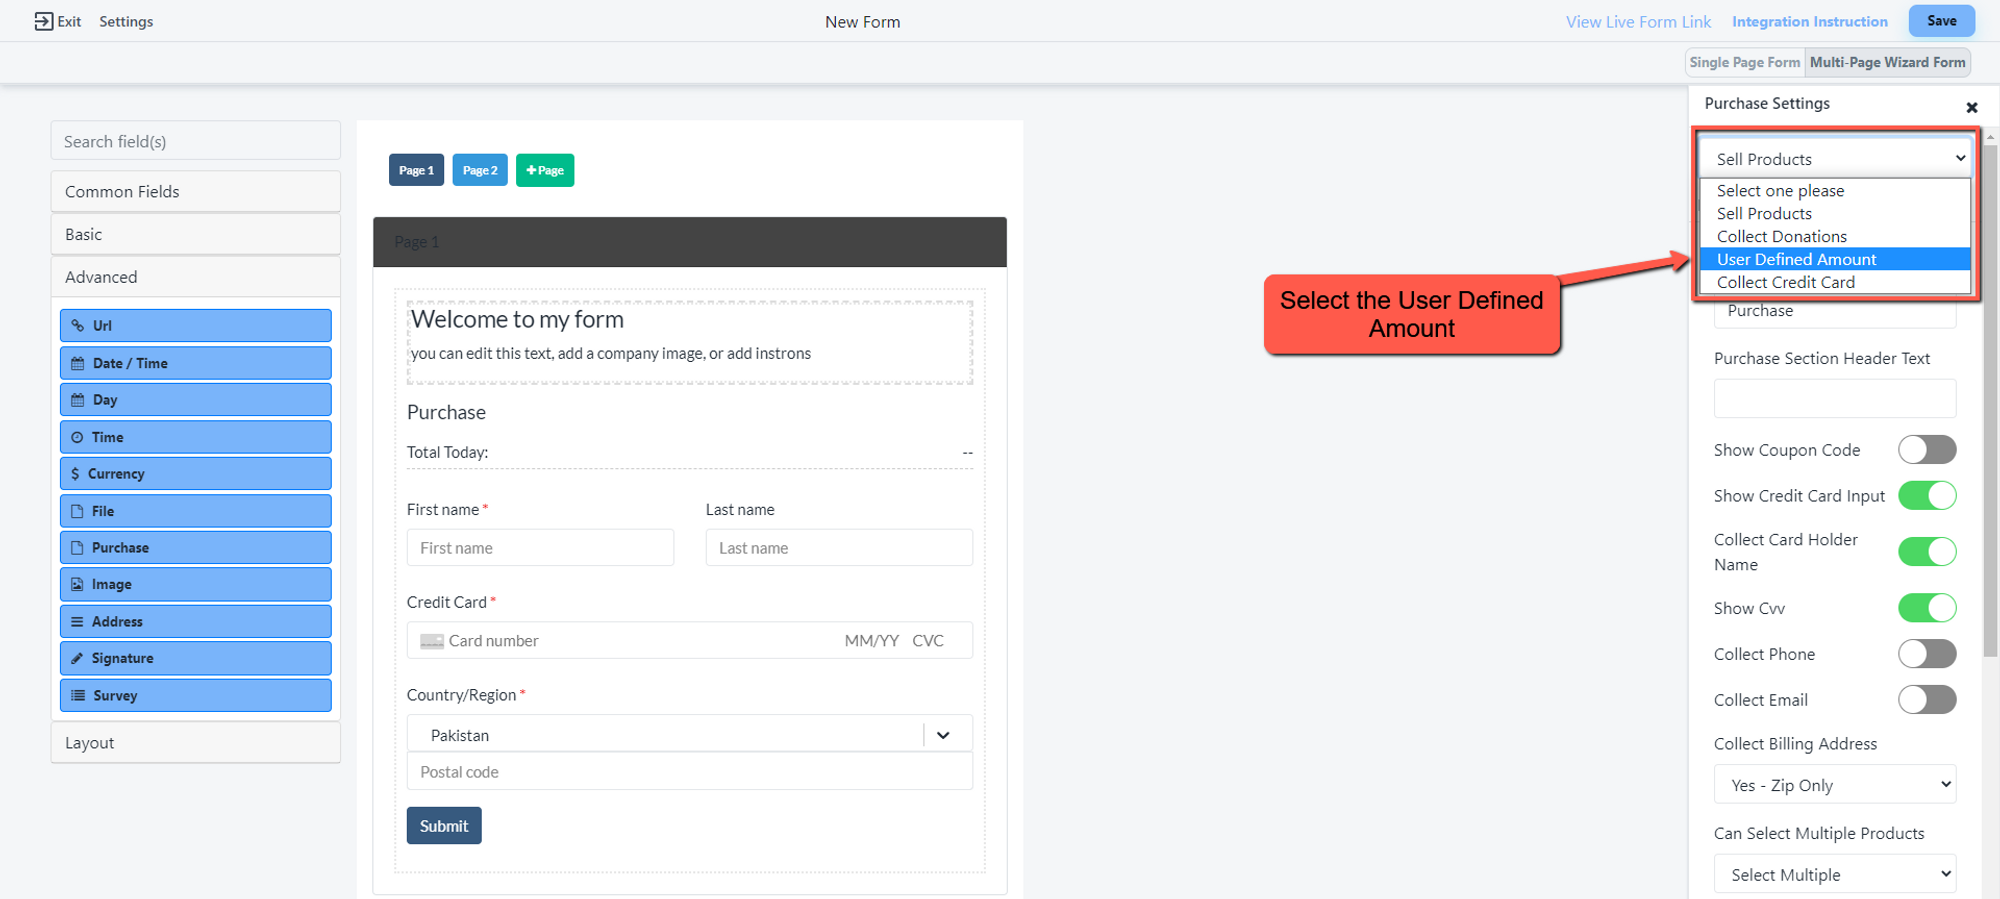Switch to the Page 2 tab
2000x899 pixels.
(480, 170)
